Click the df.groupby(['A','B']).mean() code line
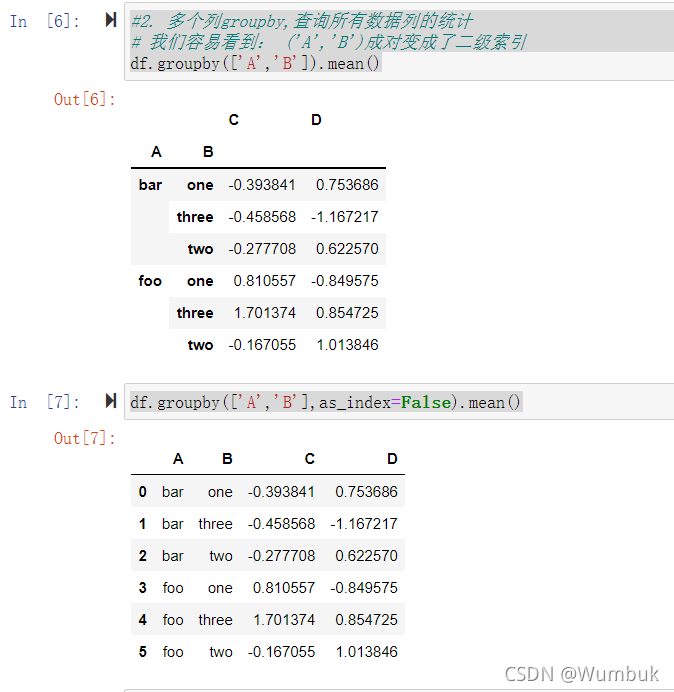This screenshot has height=692, width=674. click(x=255, y=64)
